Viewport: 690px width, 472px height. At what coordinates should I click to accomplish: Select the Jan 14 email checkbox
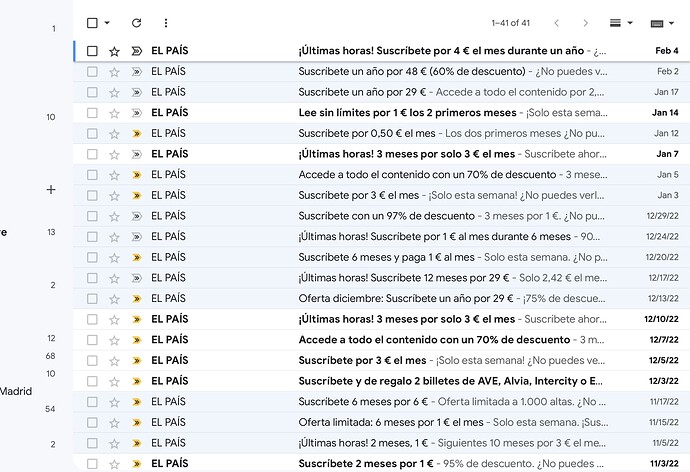(92, 113)
